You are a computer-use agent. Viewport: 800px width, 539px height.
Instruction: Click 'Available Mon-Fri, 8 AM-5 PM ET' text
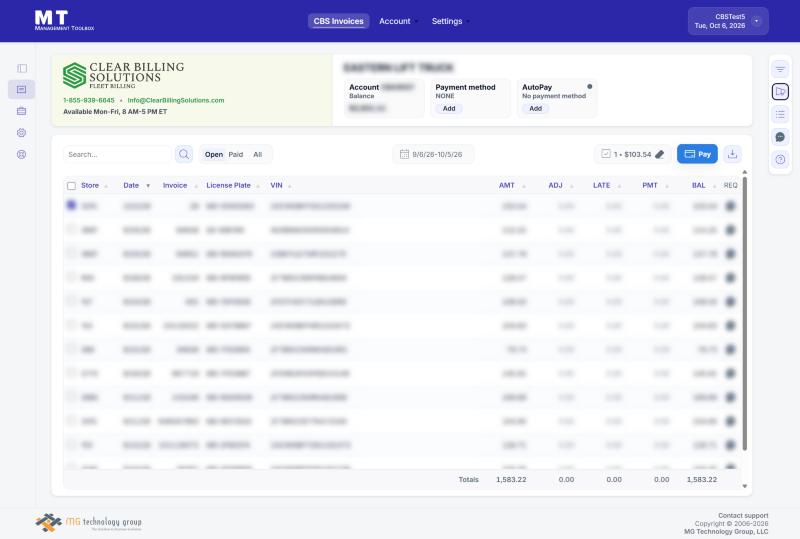pos(115,112)
